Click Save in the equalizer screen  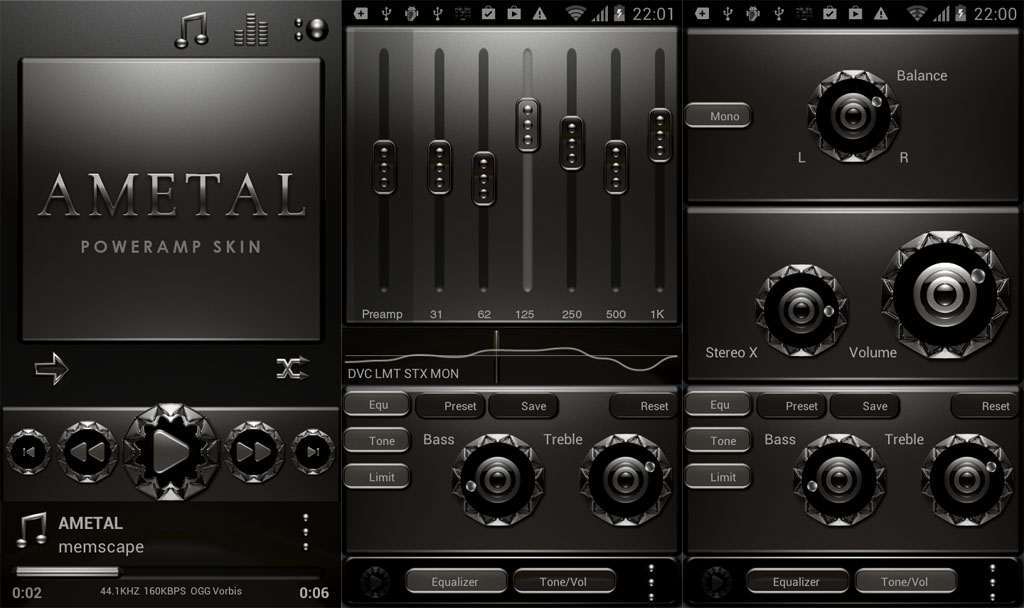point(524,406)
